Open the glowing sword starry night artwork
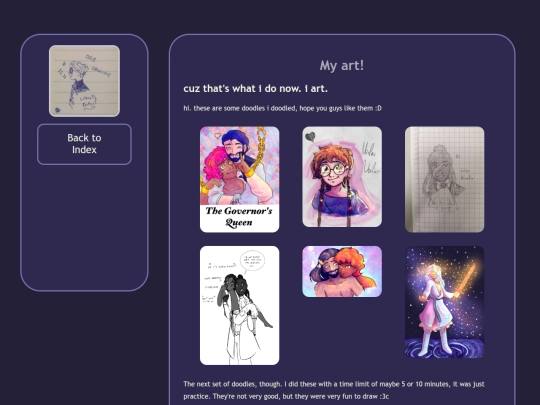This screenshot has height=405, width=540. coord(445,302)
